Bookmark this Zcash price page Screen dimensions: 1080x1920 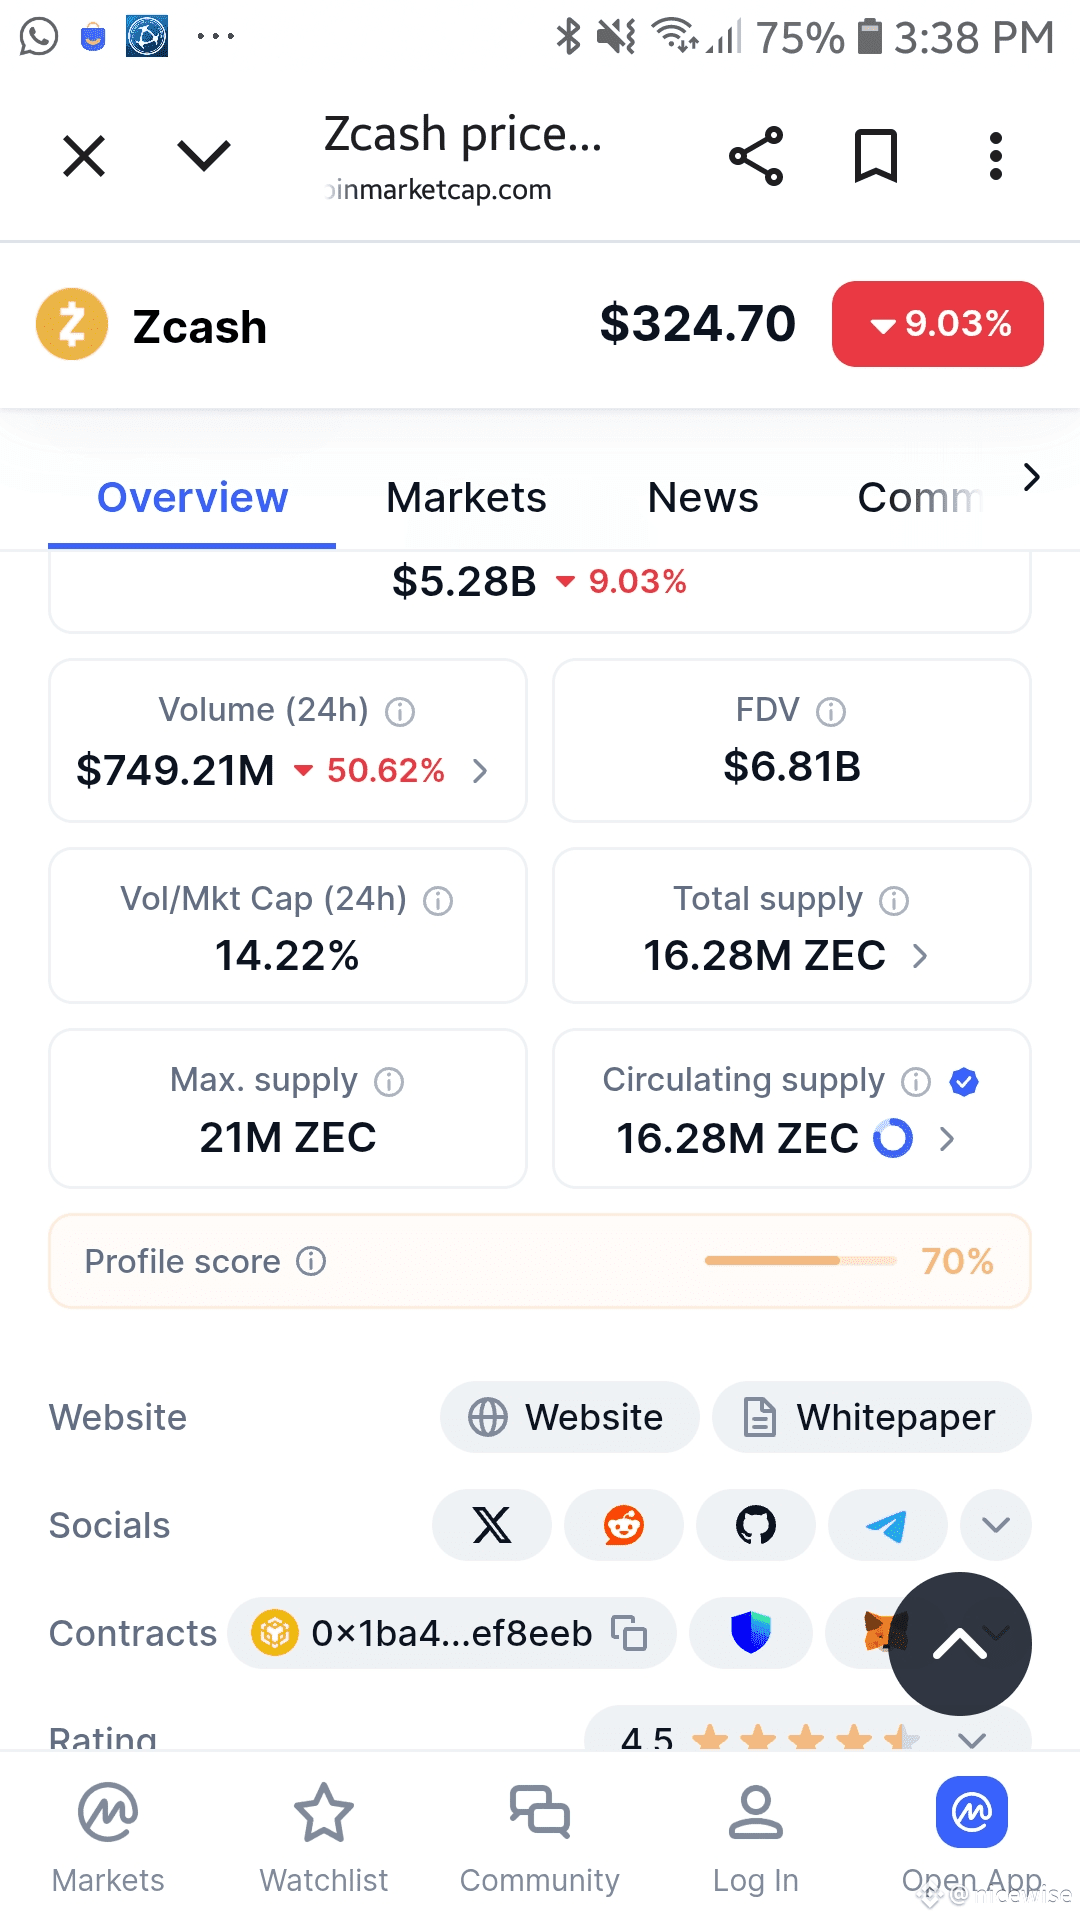click(x=876, y=156)
